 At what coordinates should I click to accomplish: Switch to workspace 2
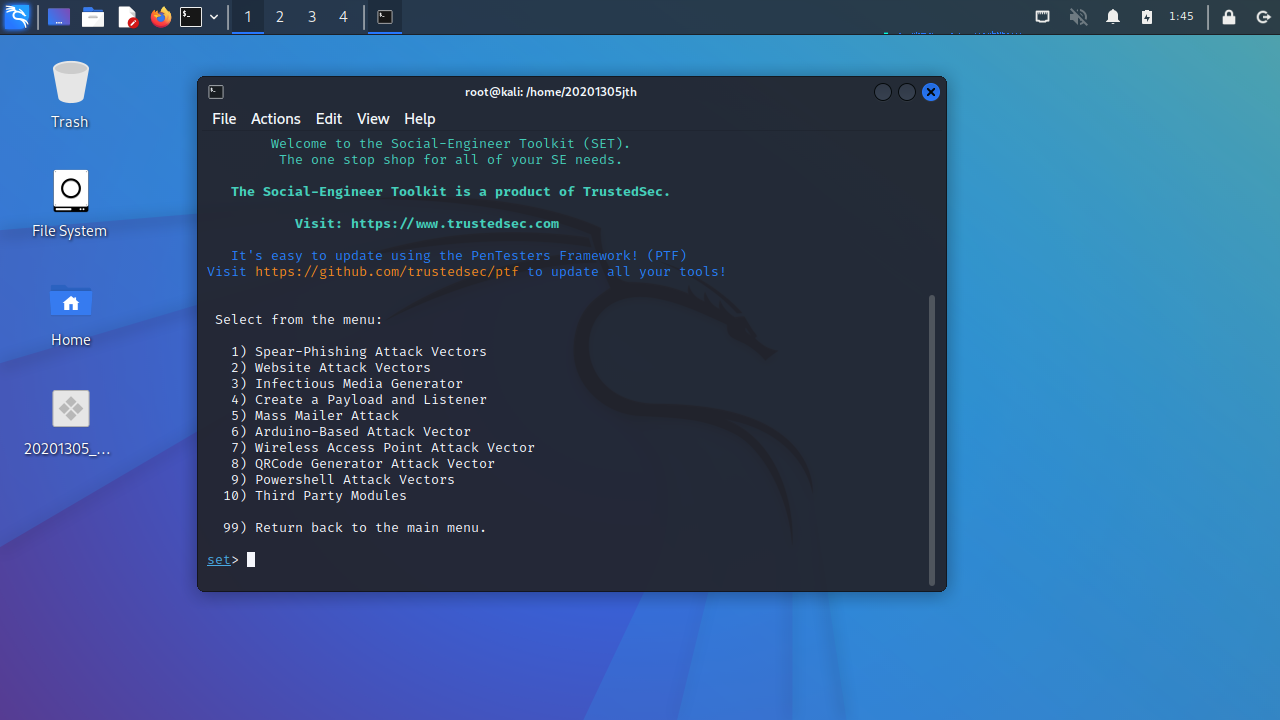click(280, 17)
